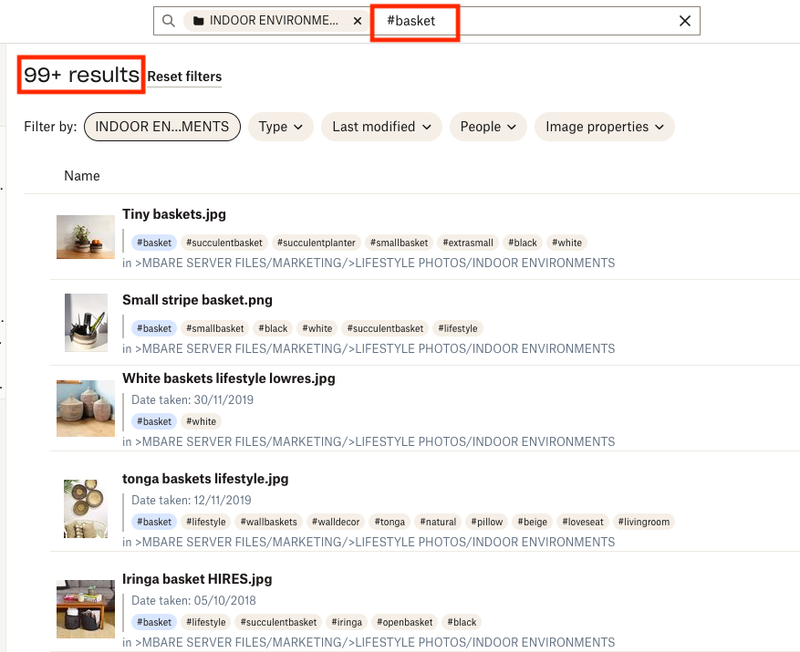Click the #tonga tag
The height and width of the screenshot is (652, 800).
click(389, 522)
